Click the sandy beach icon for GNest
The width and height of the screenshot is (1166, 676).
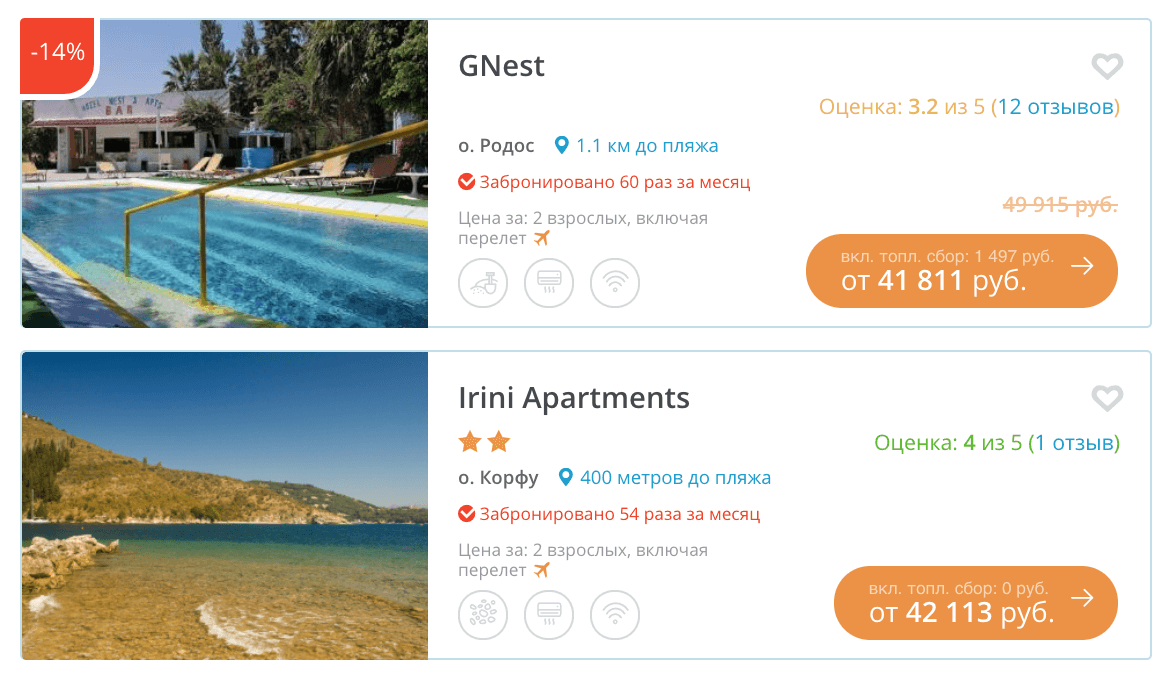point(483,283)
